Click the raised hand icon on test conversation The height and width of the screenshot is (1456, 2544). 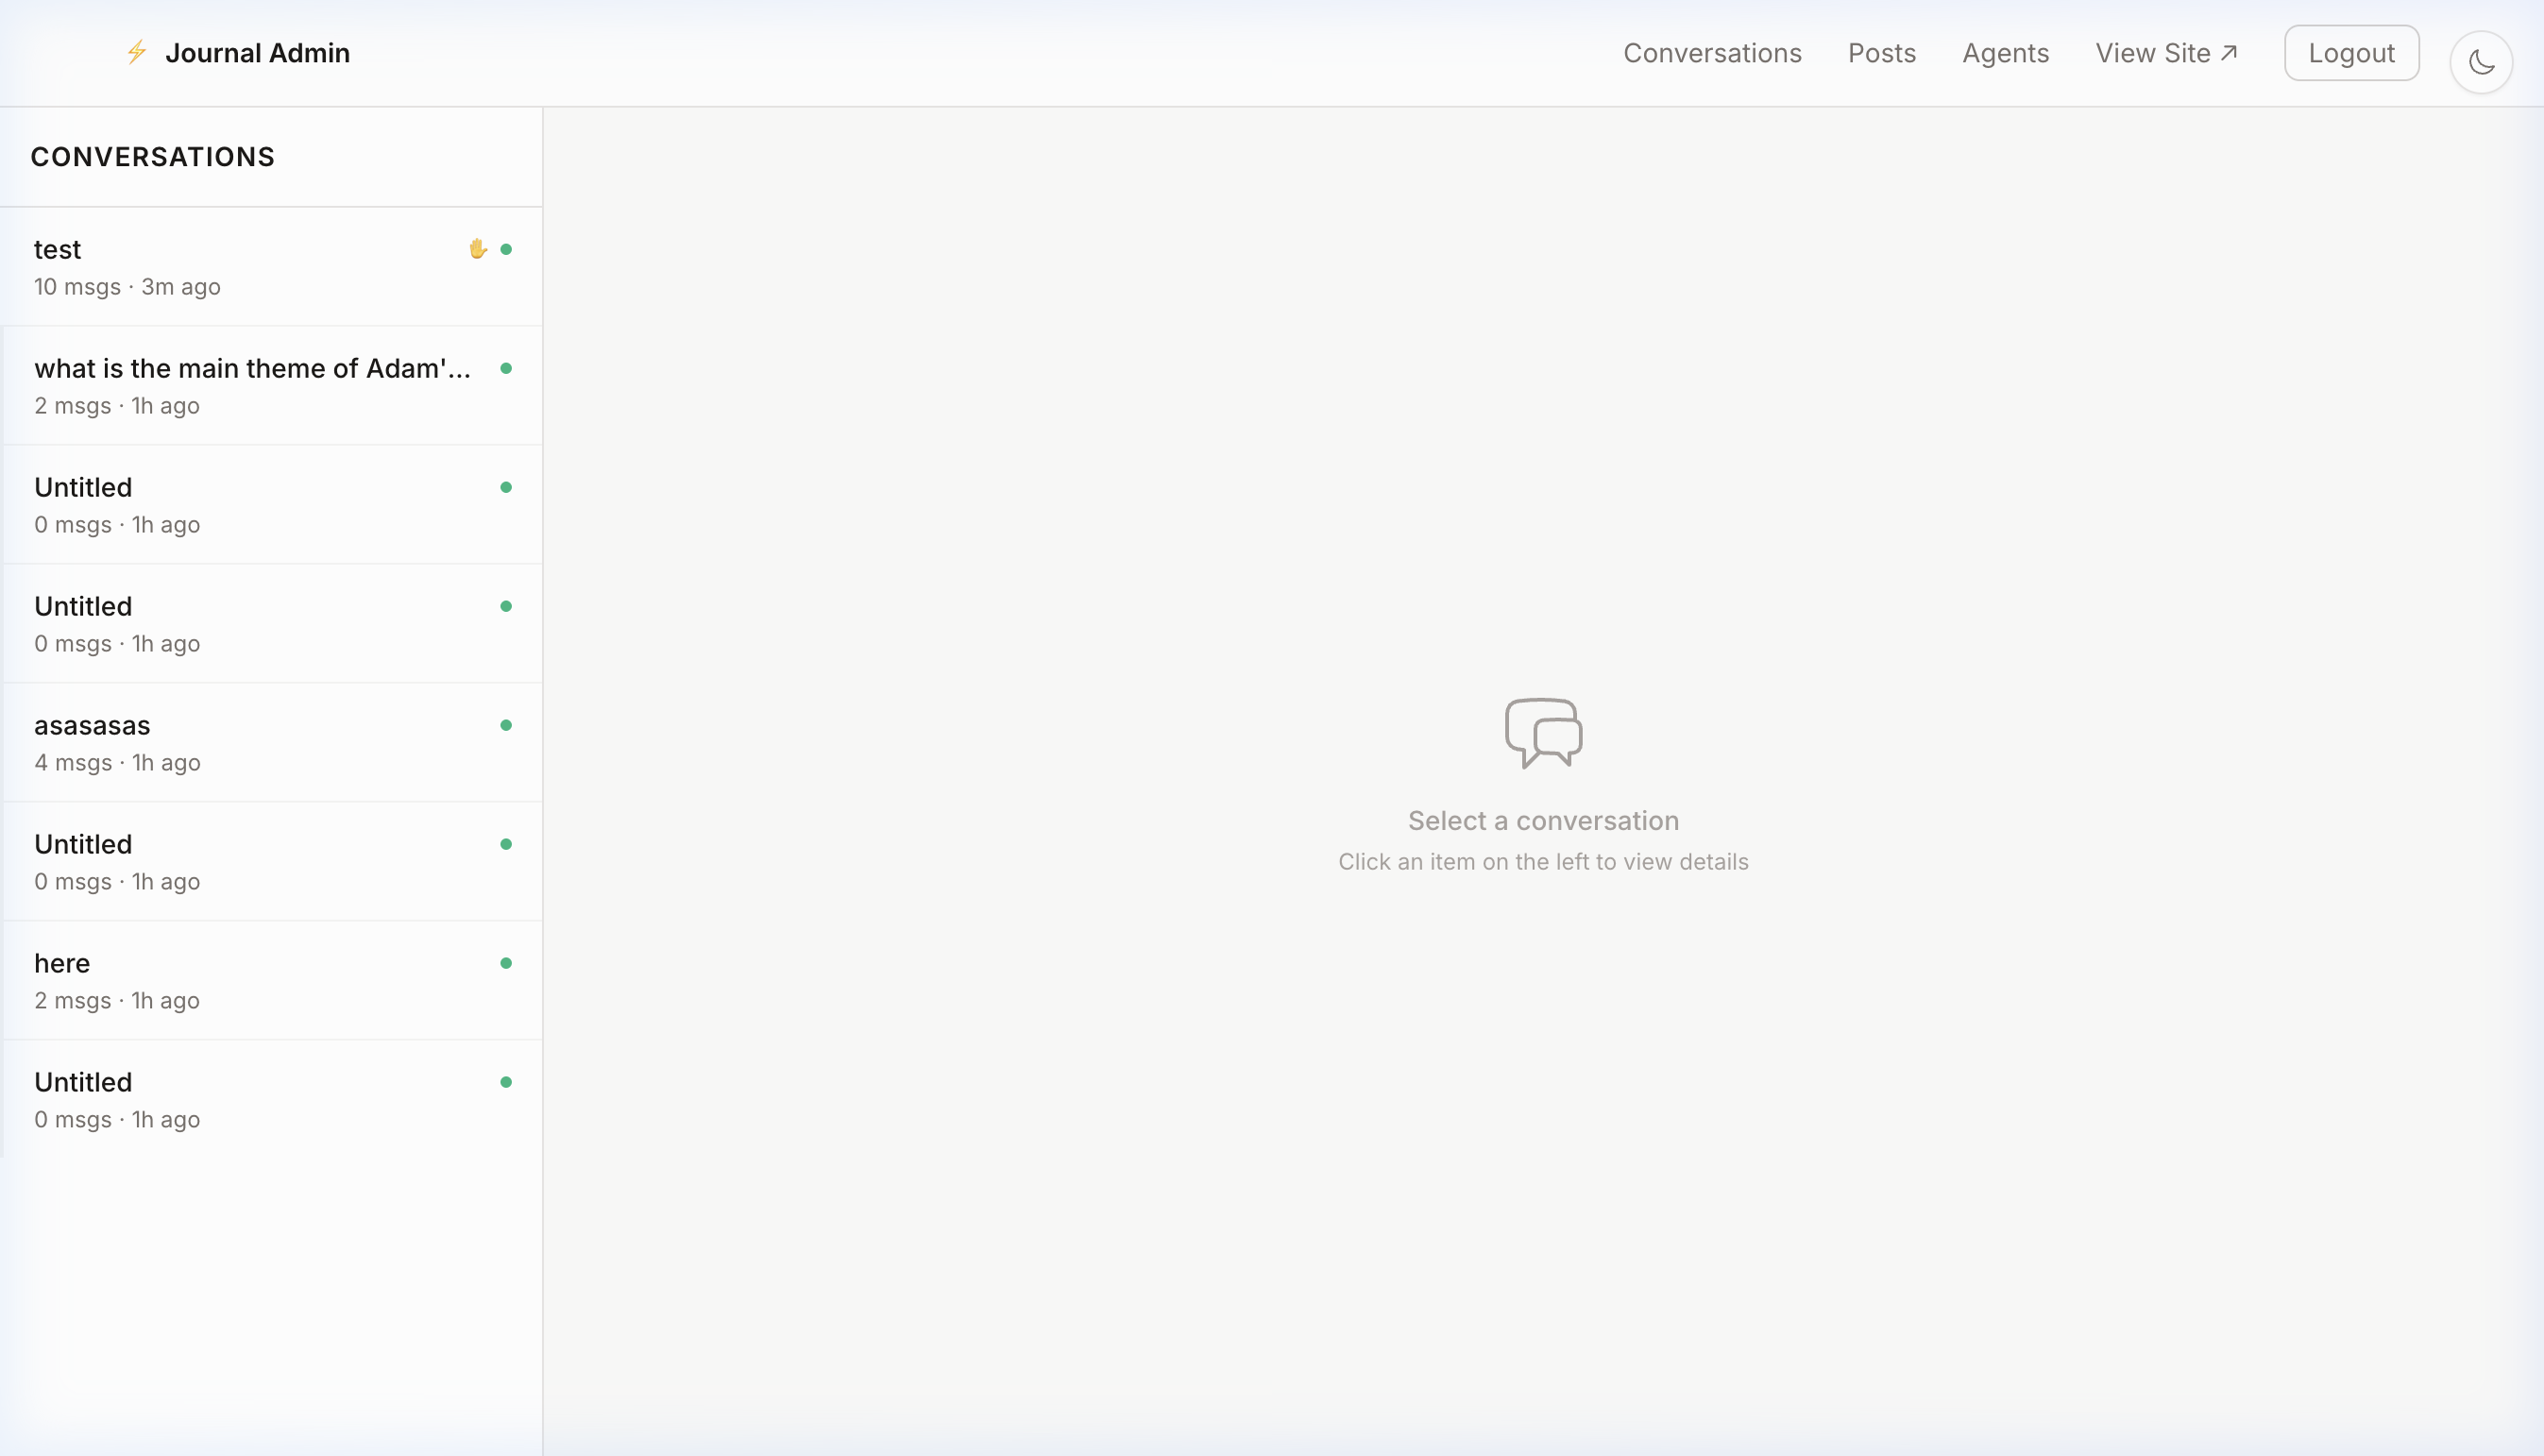(x=478, y=249)
